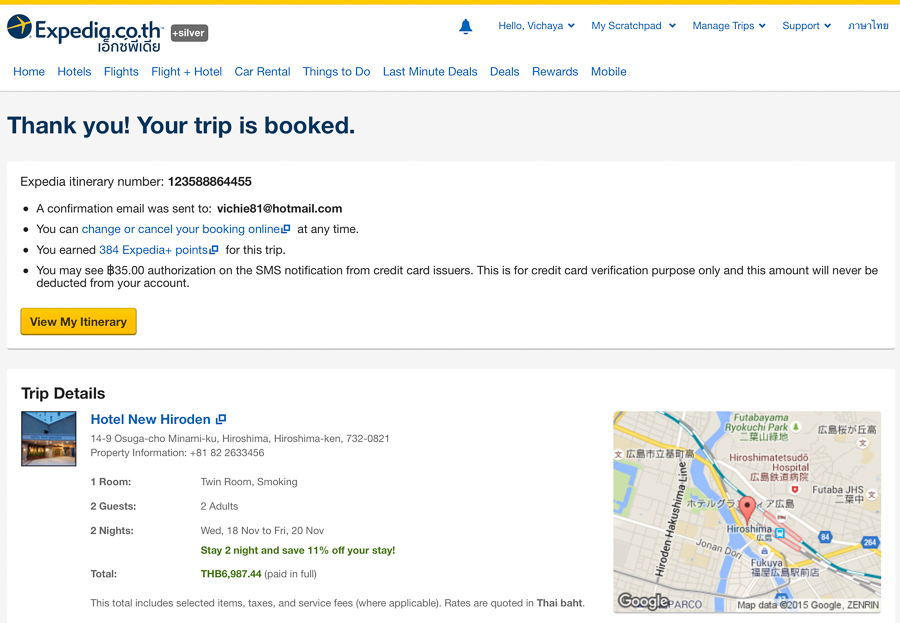This screenshot has width=900, height=623.
Task: Click external-link icon next to Hotel New Hiroden
Action: (x=221, y=419)
